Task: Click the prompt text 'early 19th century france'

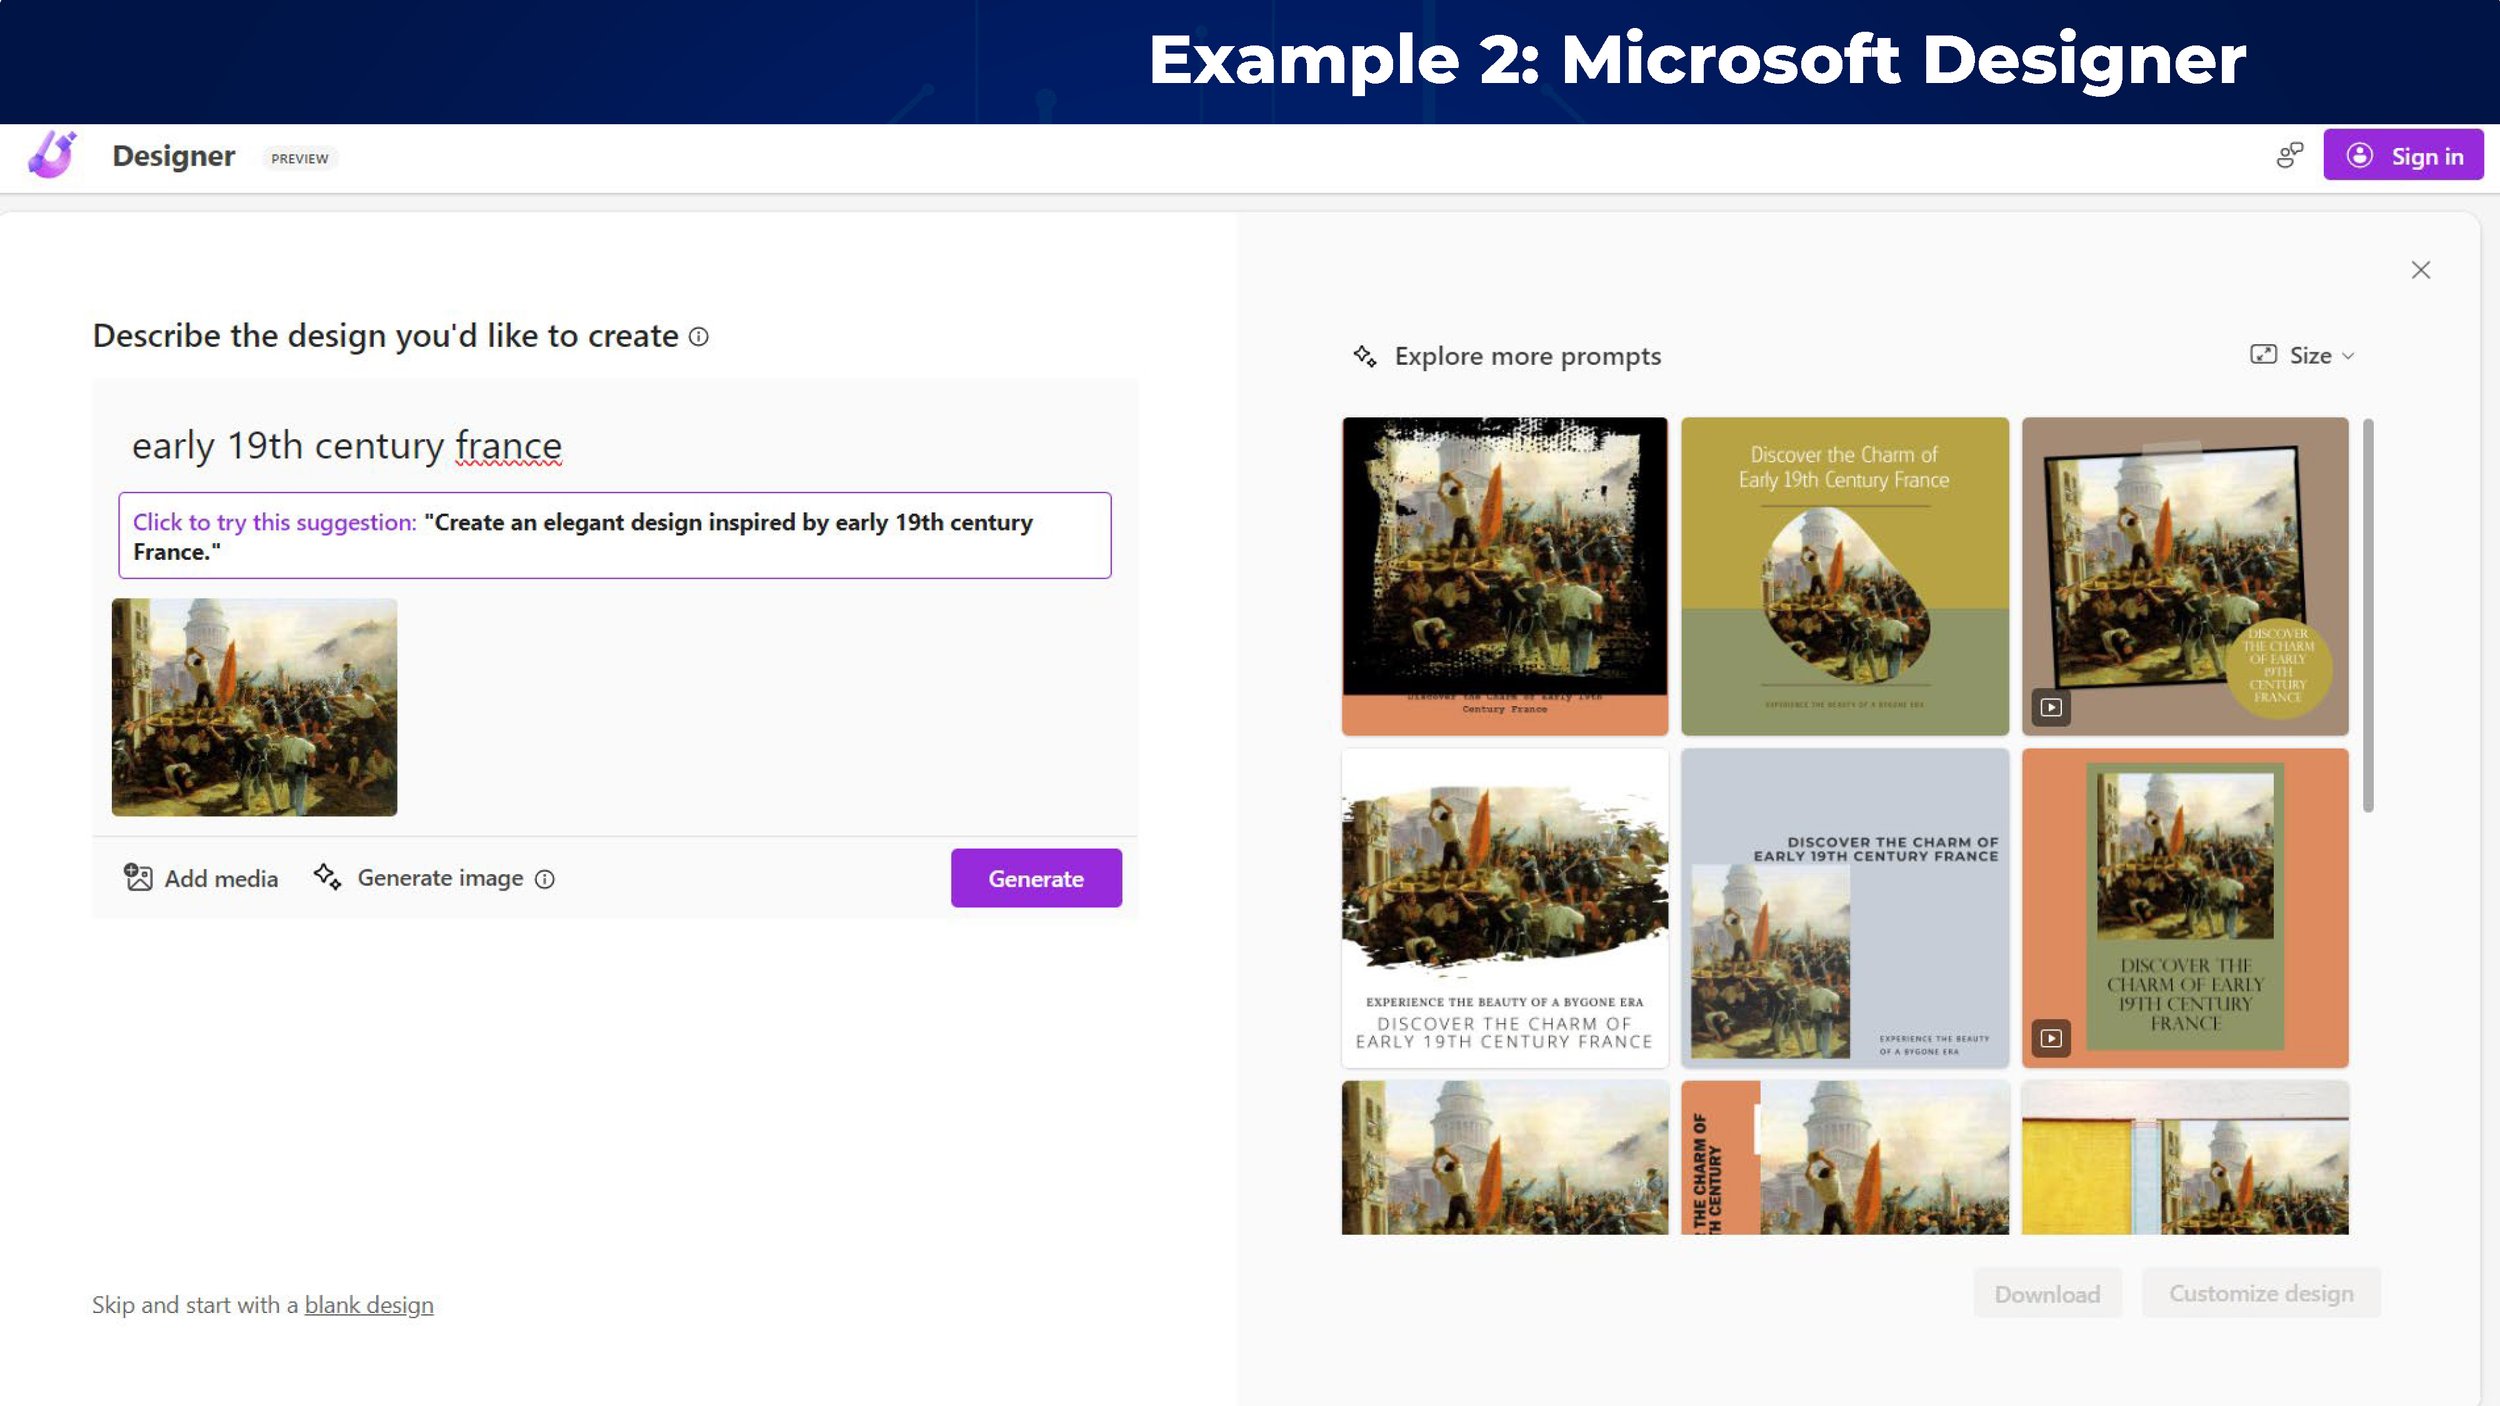Action: point(347,445)
